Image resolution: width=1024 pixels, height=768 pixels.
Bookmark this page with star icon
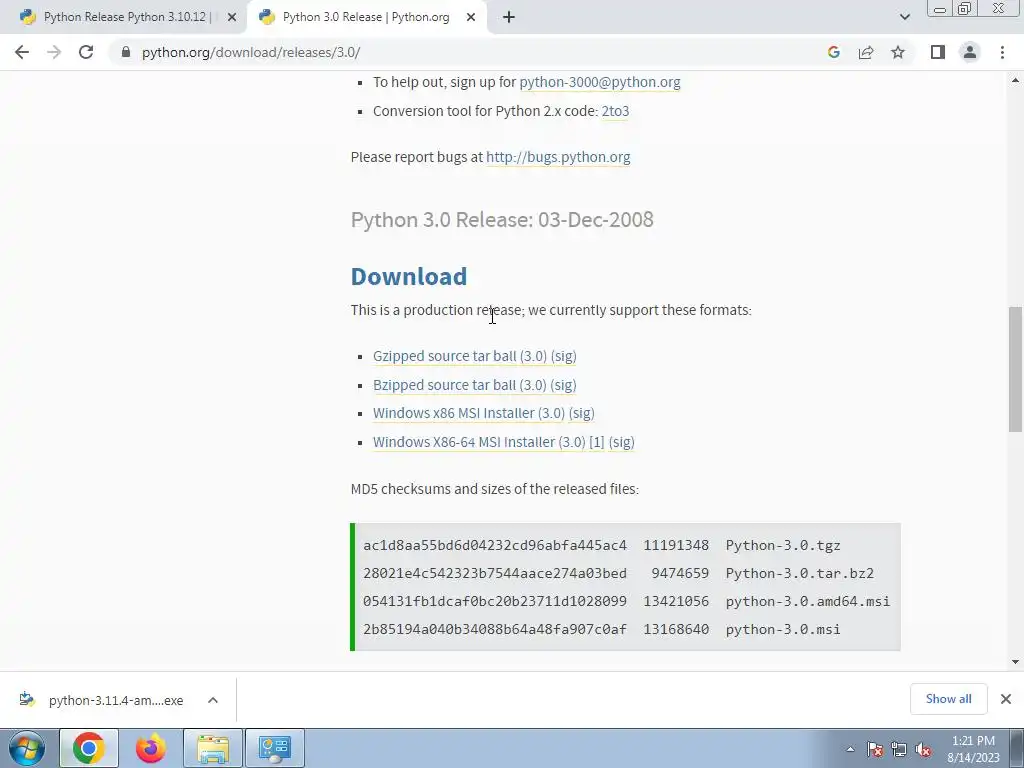tap(898, 52)
